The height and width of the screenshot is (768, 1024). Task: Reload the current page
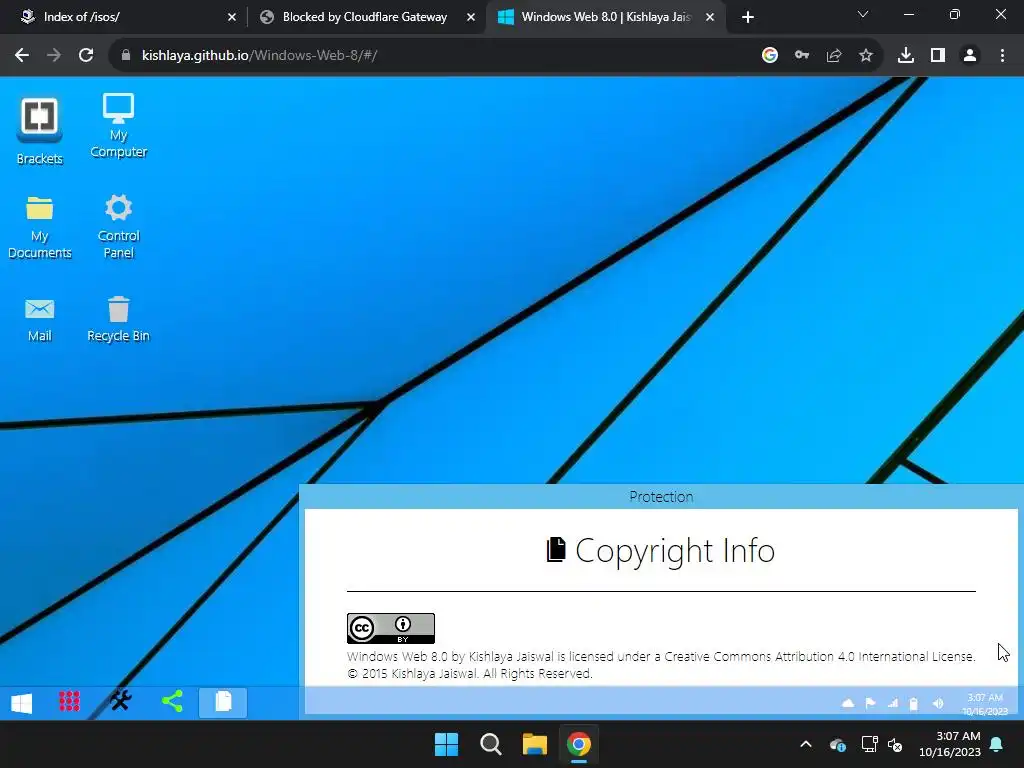coord(86,56)
